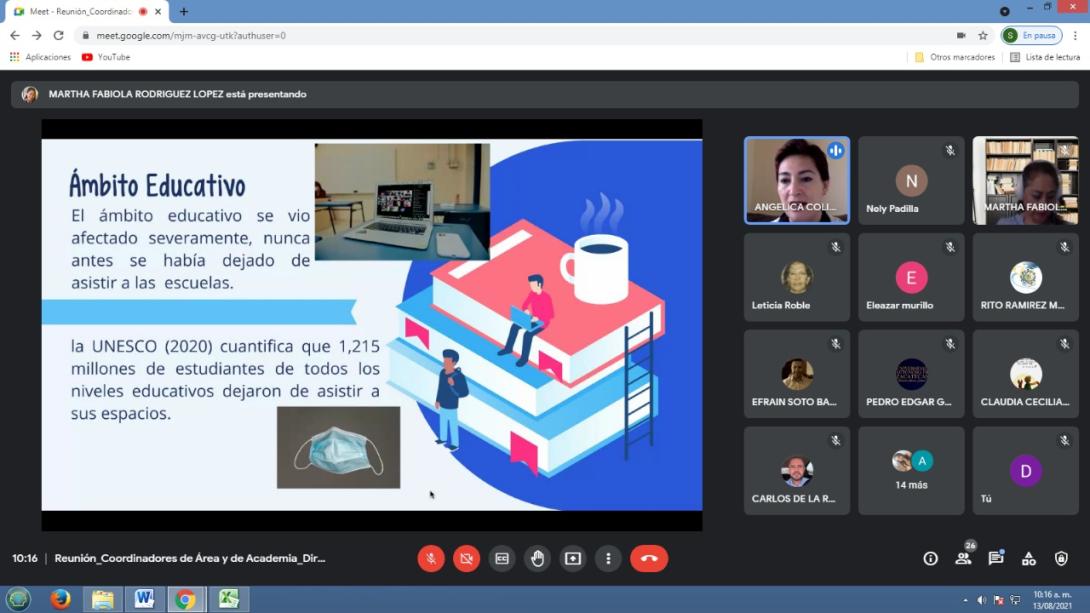The height and width of the screenshot is (613, 1090).
Task: Open meeting details info icon
Action: click(x=930, y=558)
